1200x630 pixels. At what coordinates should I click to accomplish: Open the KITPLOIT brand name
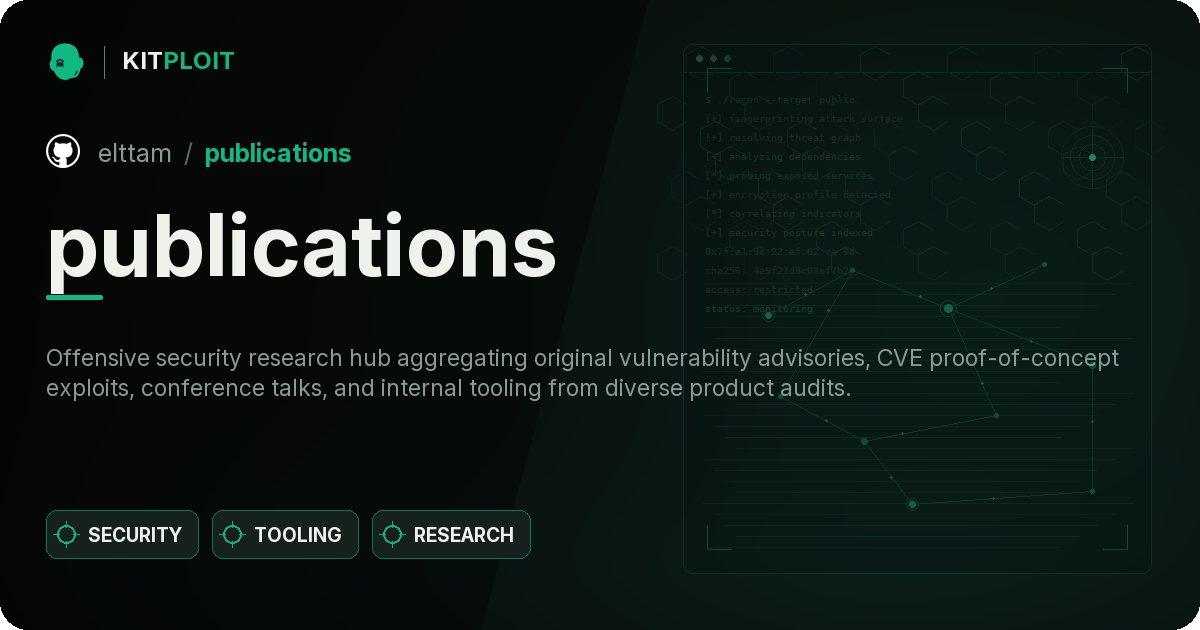pyautogui.click(x=178, y=61)
